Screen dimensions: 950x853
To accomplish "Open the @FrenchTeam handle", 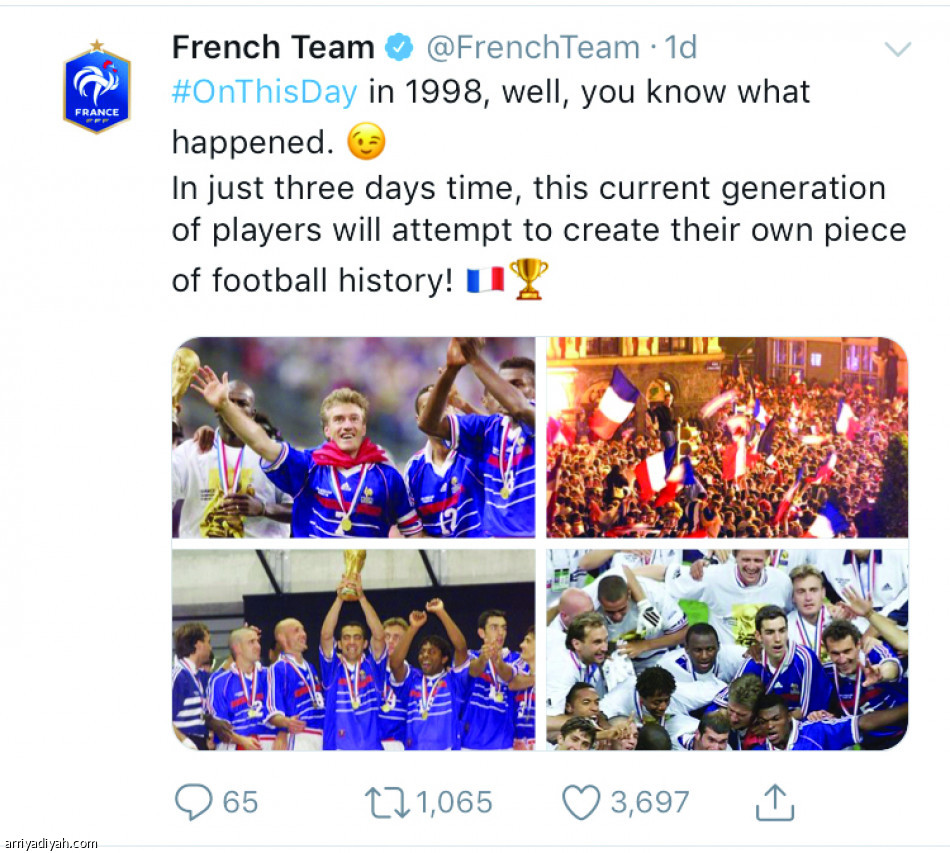I will coord(532,47).
